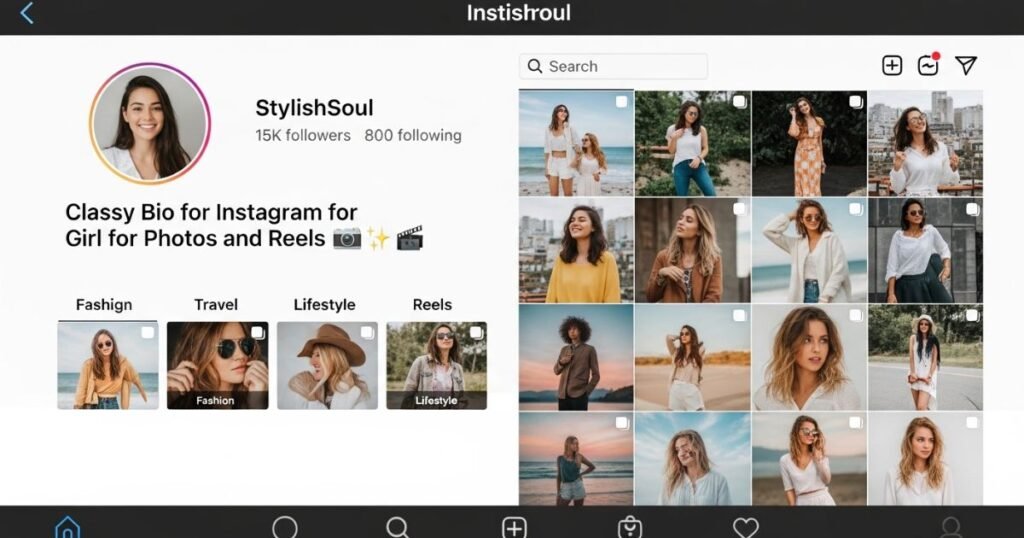The height and width of the screenshot is (538, 1024).
Task: Open post of woman in white shirt with city skyline
Action: (x=925, y=143)
